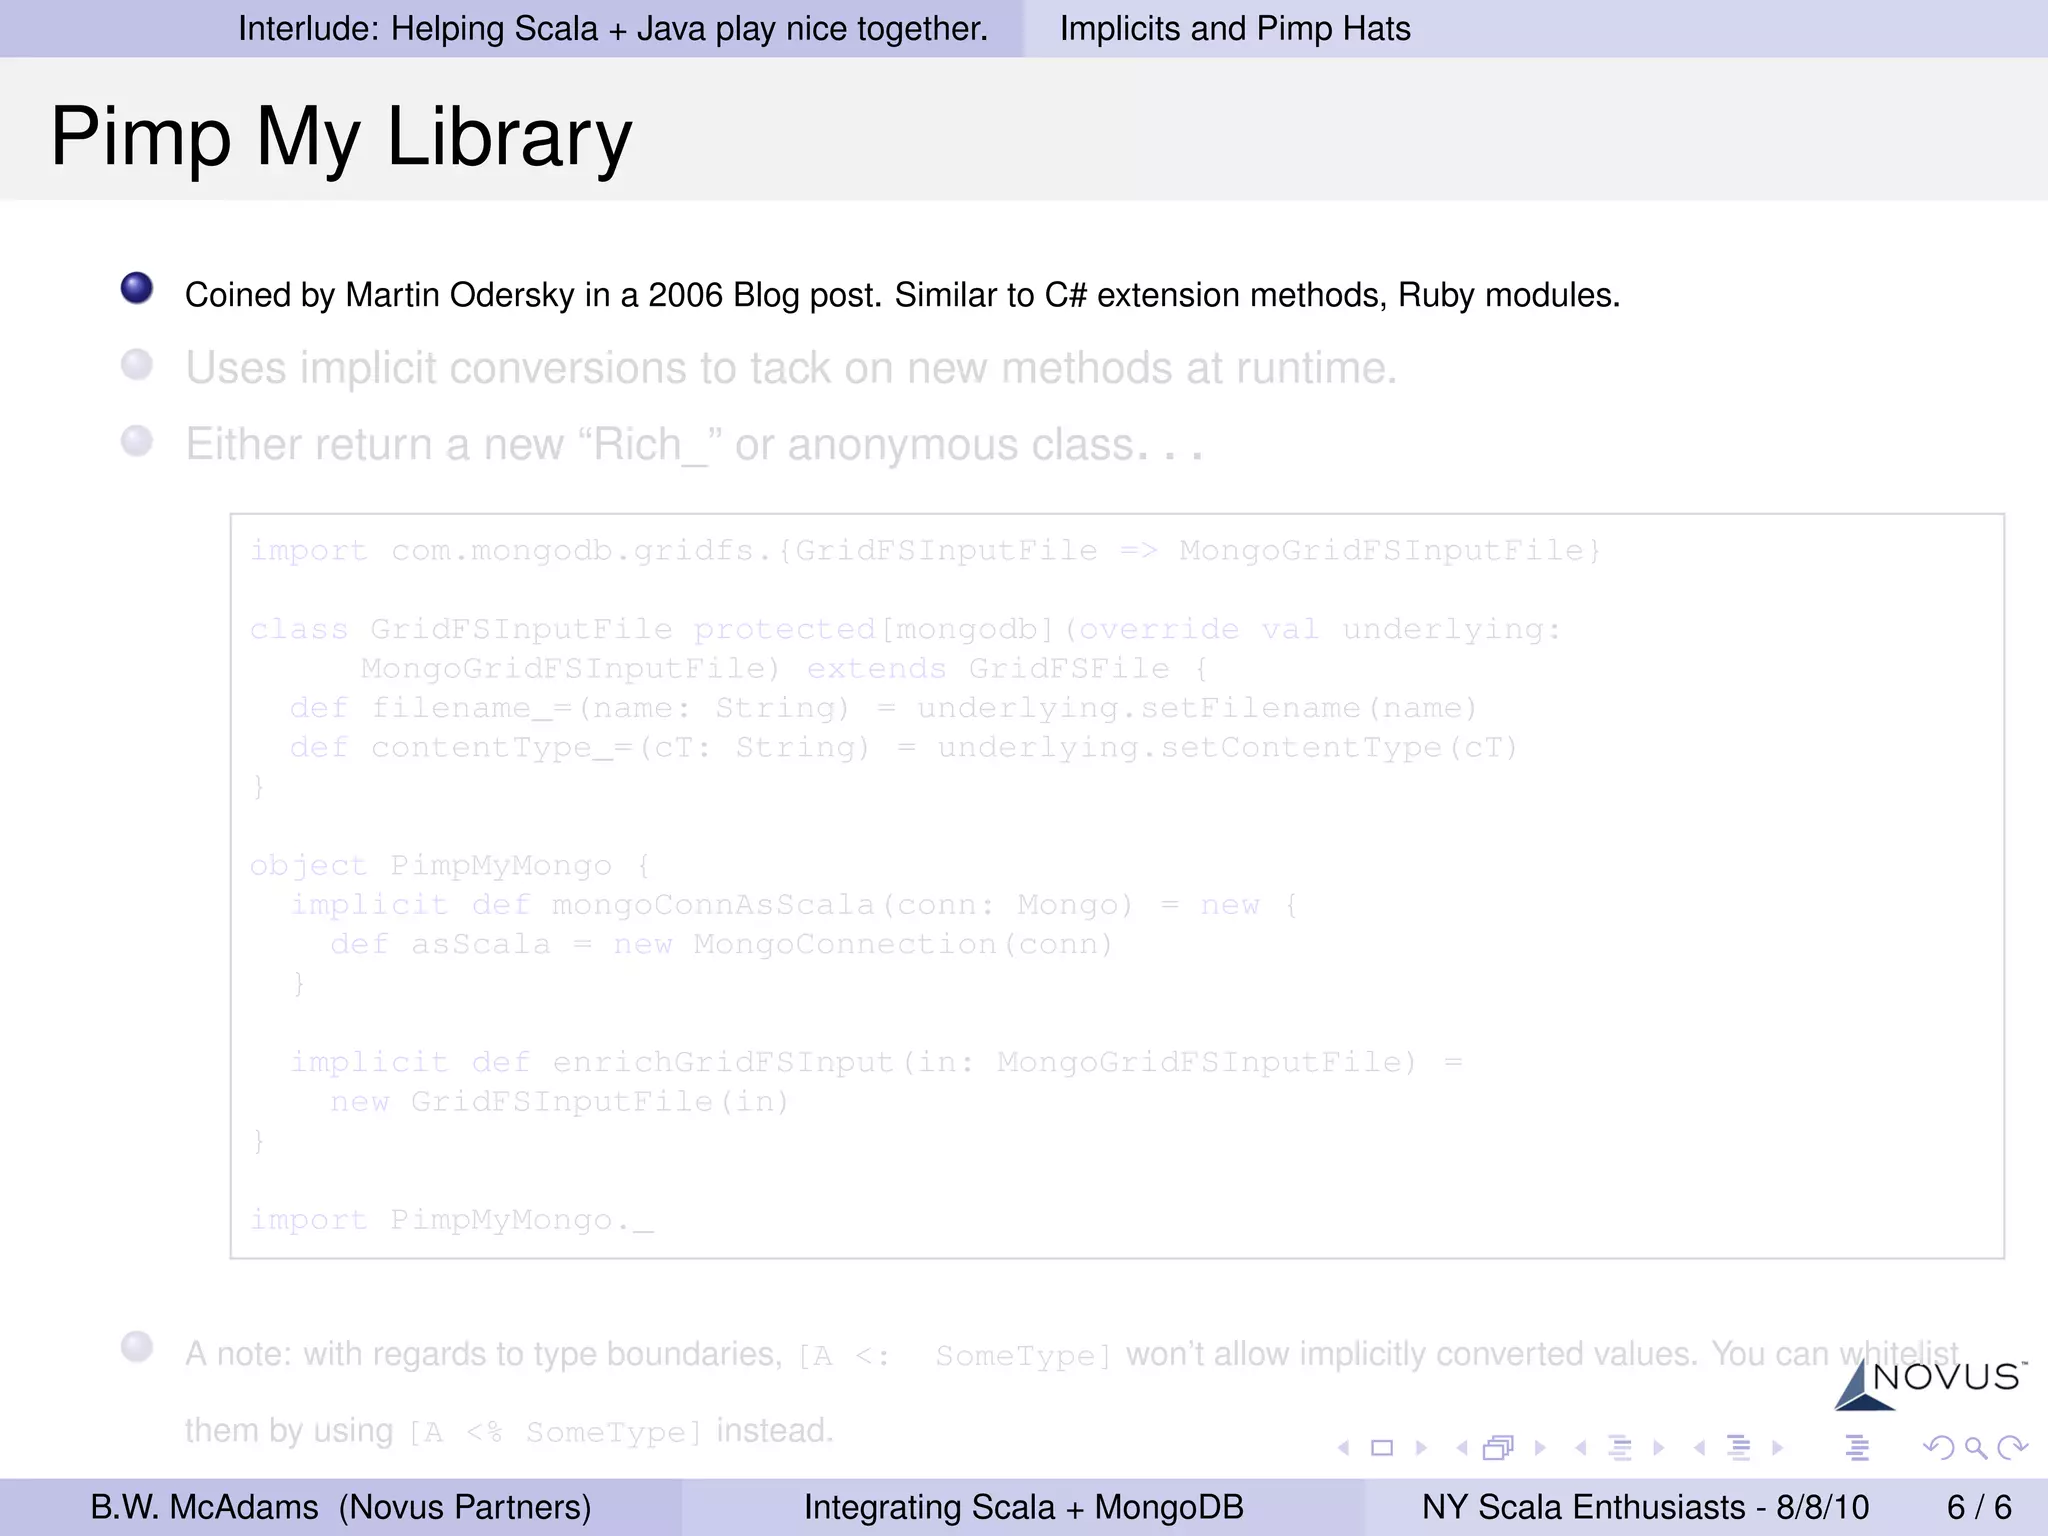Click the 'def filename_=' code line
Viewport: 2048px width, 1536px height.
(x=884, y=708)
